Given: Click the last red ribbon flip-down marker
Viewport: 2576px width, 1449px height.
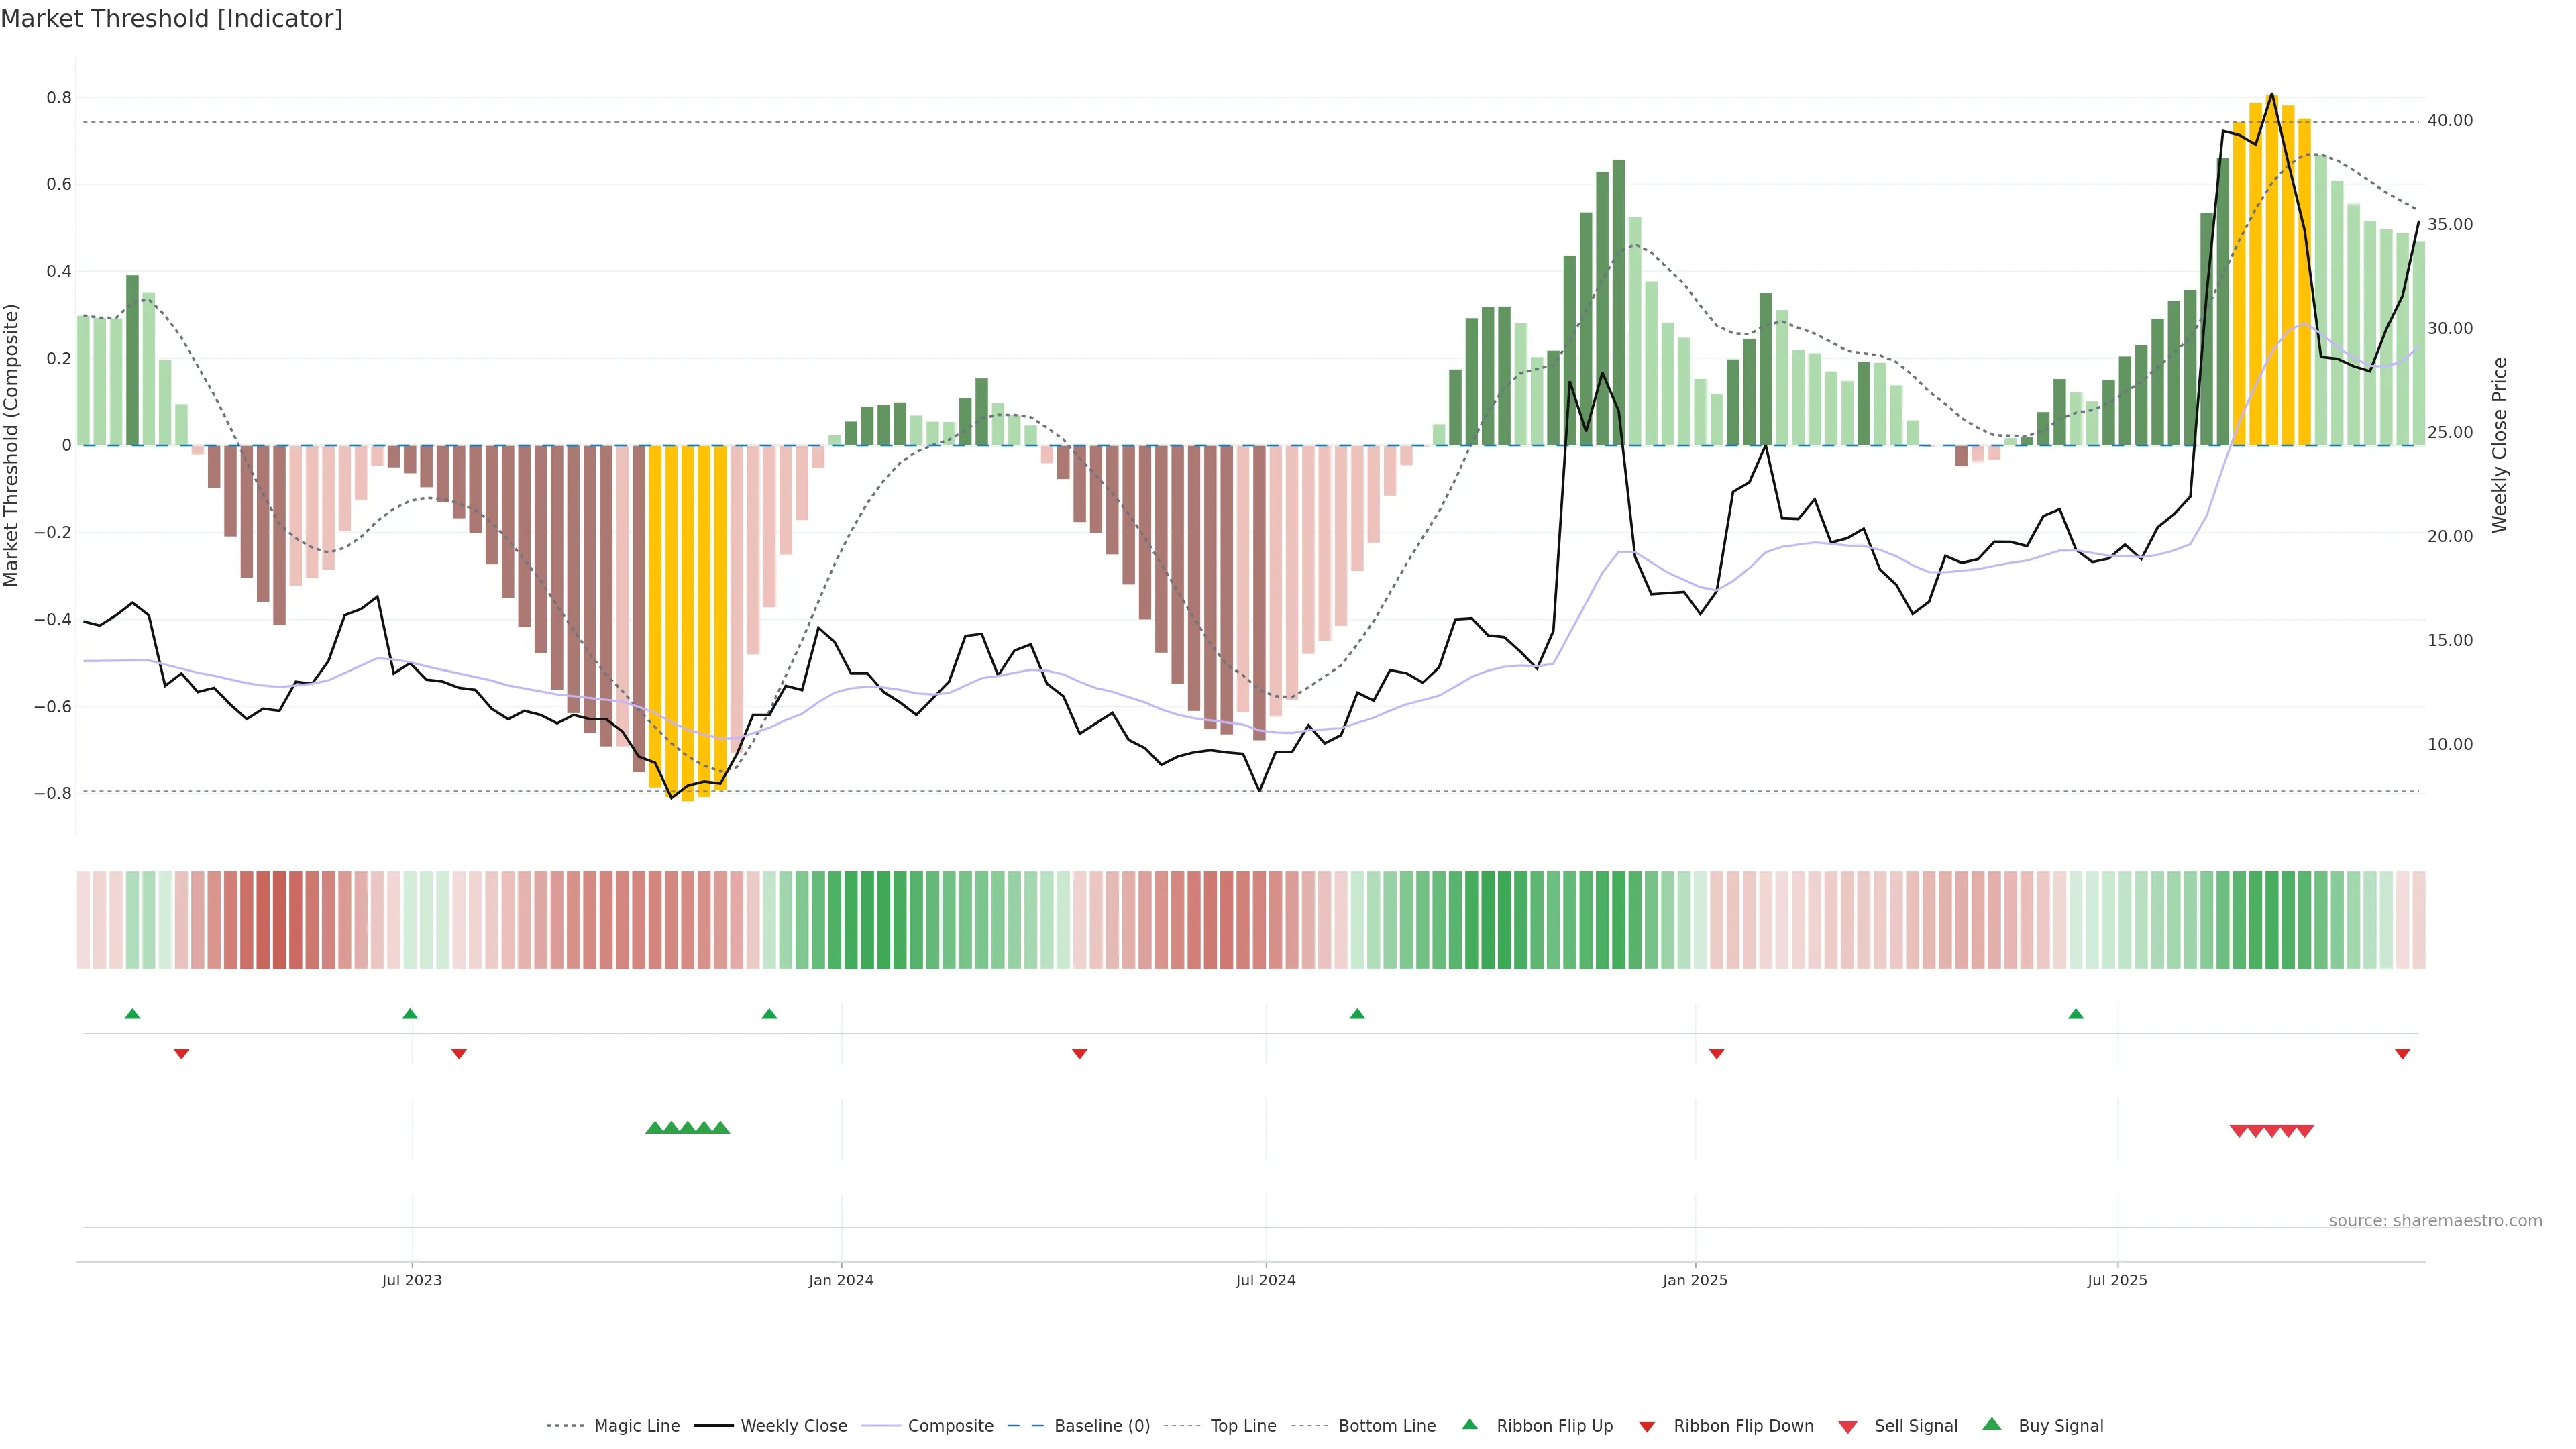Looking at the screenshot, I should pos(2402,1053).
